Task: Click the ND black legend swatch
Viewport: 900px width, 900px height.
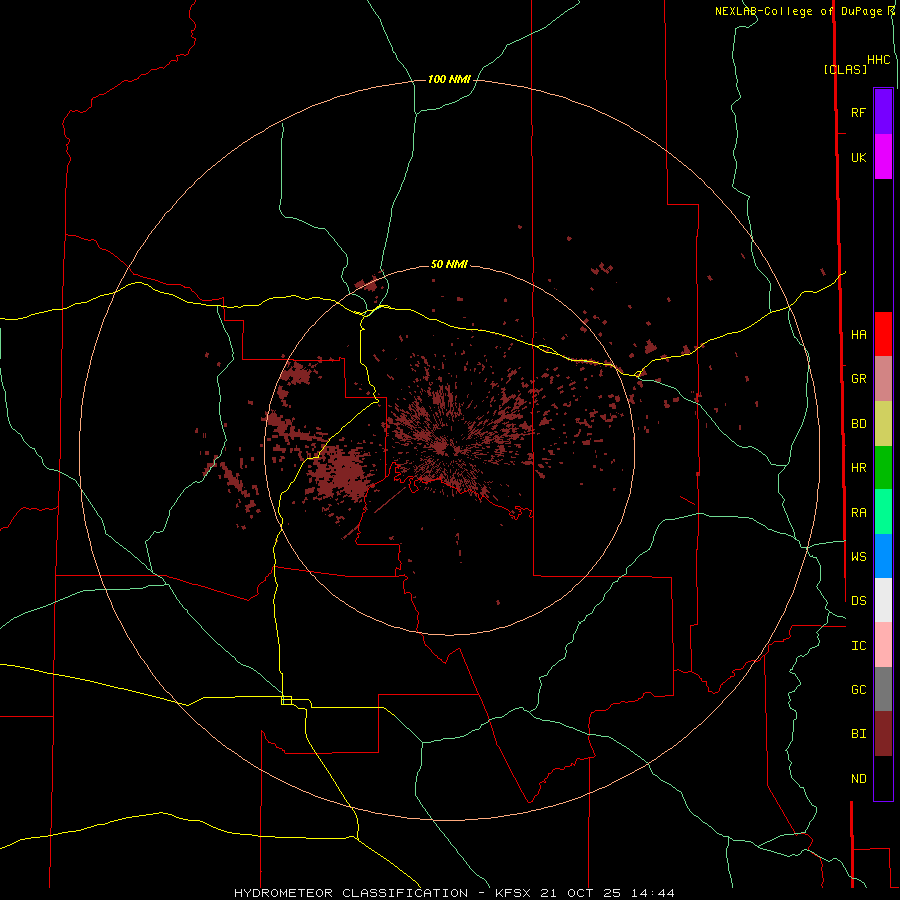Action: [883, 778]
